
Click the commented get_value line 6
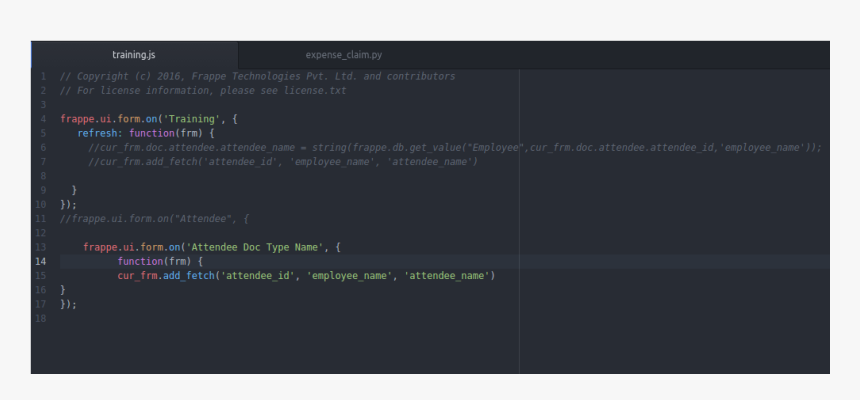455,148
